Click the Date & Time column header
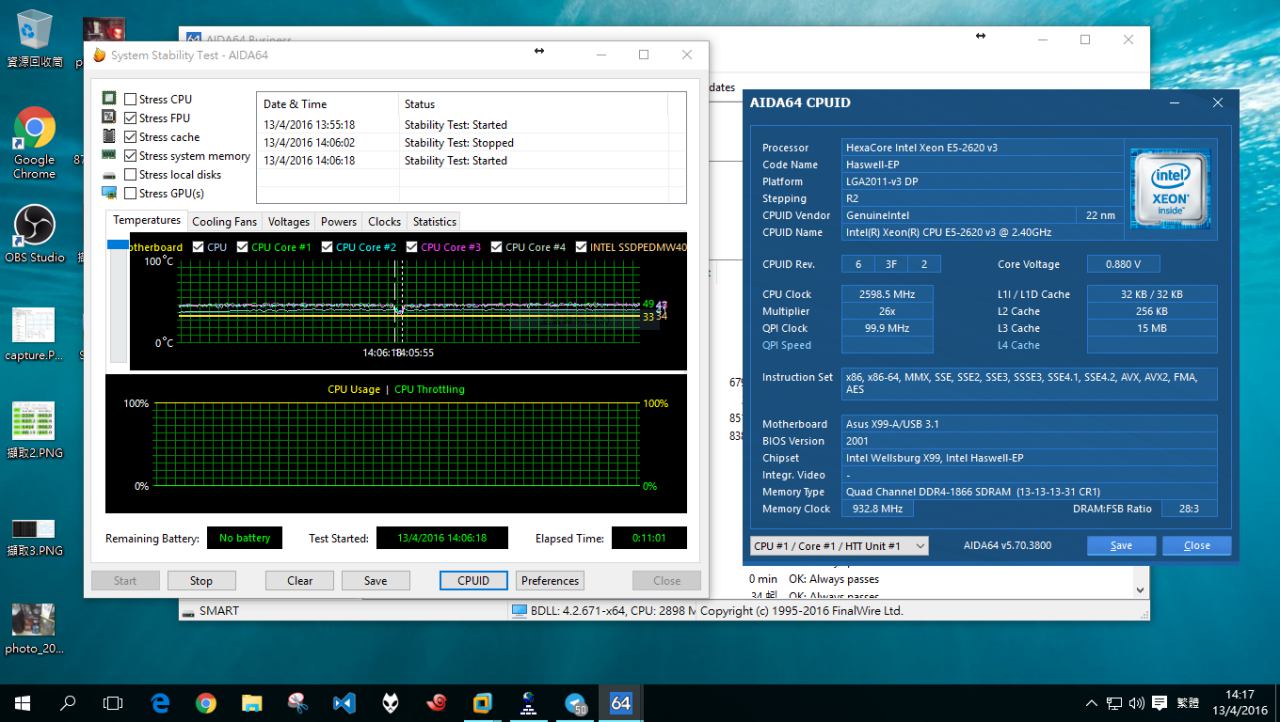 click(x=328, y=104)
